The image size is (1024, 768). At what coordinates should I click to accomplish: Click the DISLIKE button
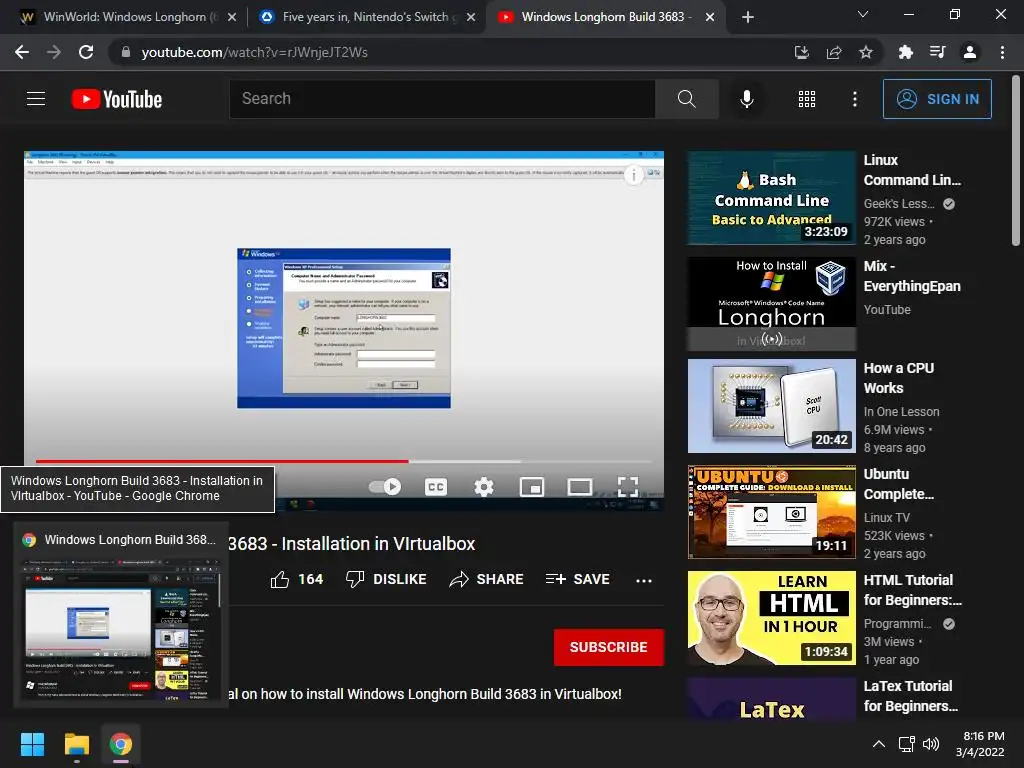[386, 579]
